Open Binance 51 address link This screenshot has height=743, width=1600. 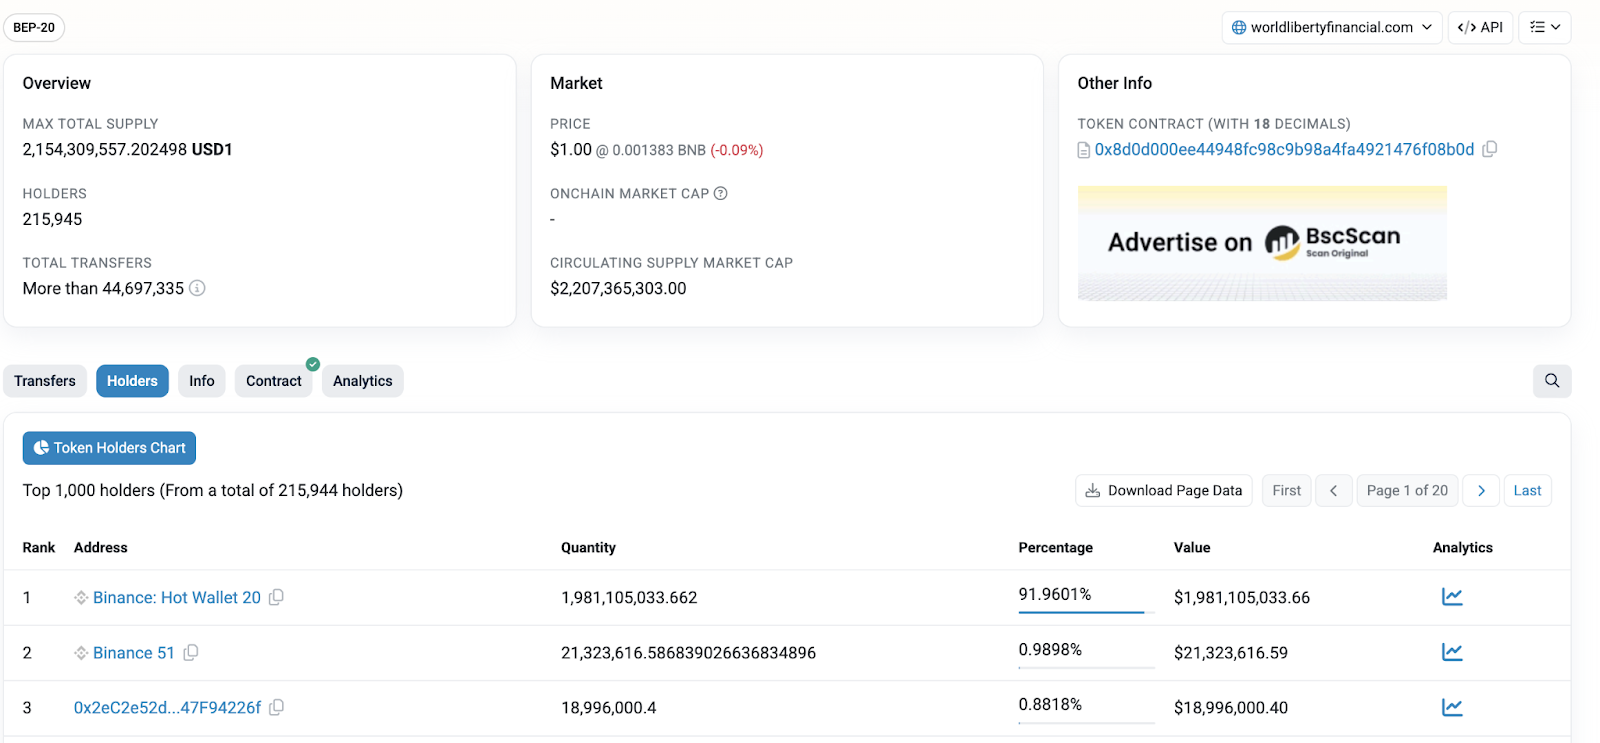click(134, 652)
